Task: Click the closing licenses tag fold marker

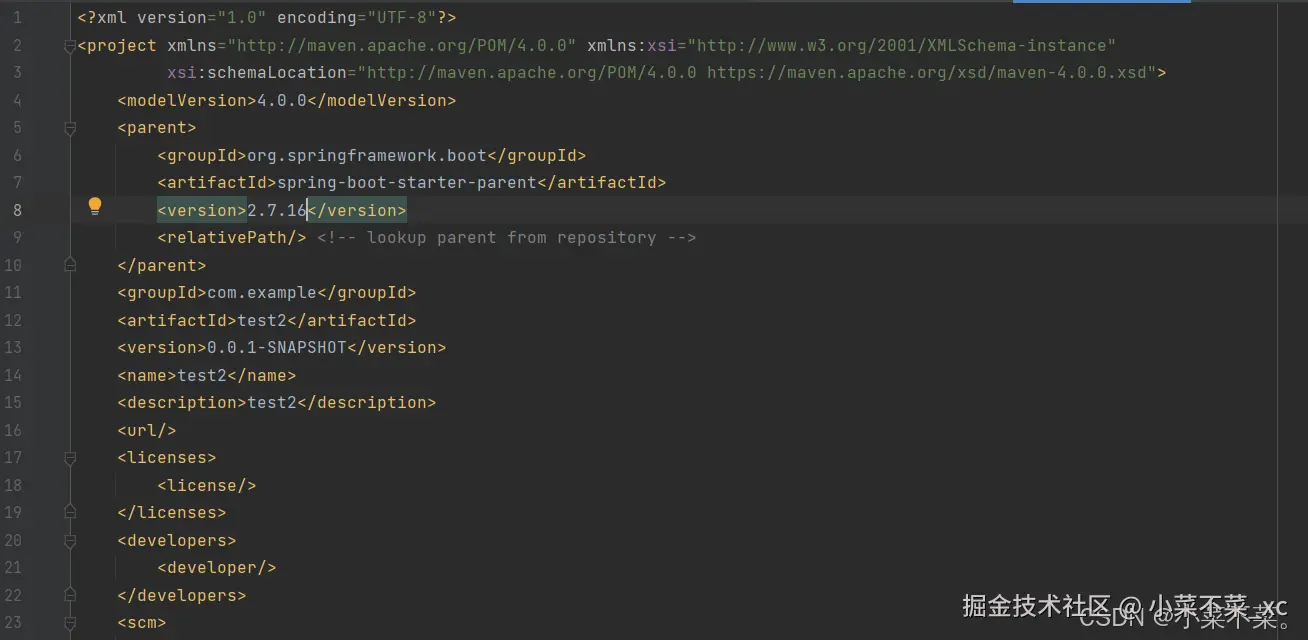Action: tap(69, 512)
